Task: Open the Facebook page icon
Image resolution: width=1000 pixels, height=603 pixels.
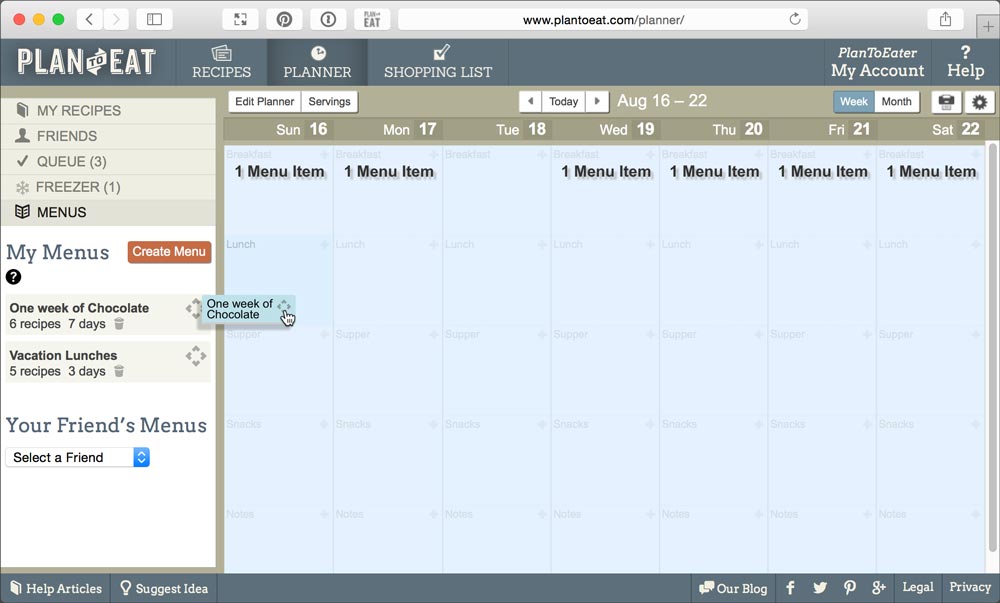Action: [790, 588]
